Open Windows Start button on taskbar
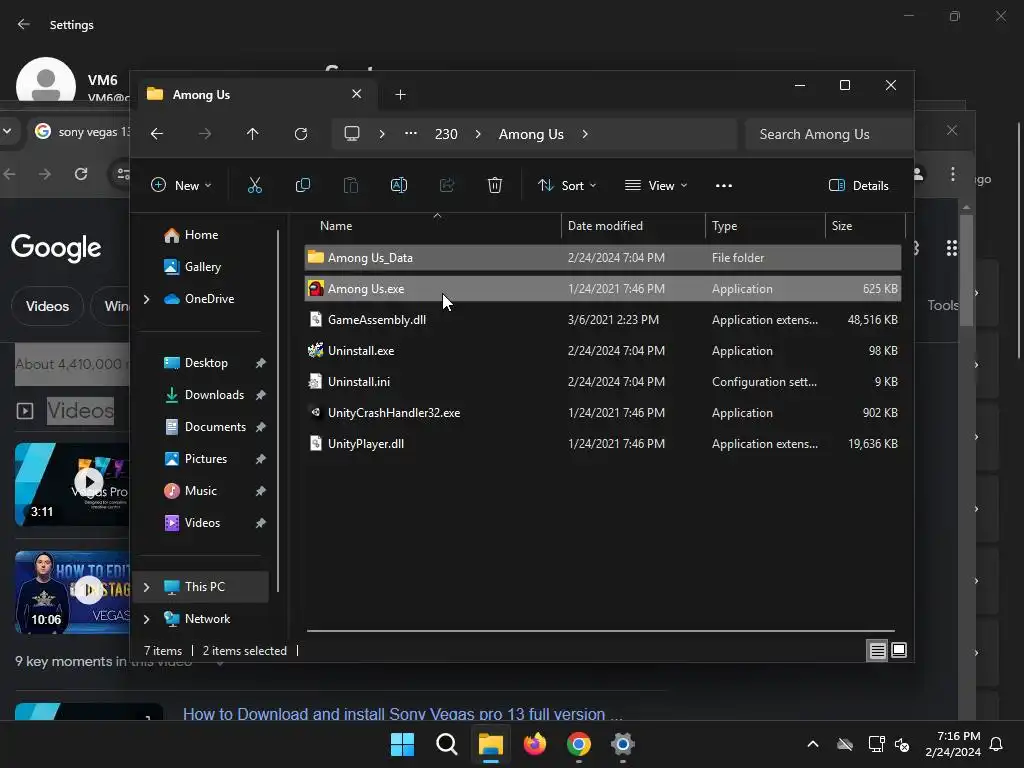This screenshot has height=768, width=1024. point(402,744)
